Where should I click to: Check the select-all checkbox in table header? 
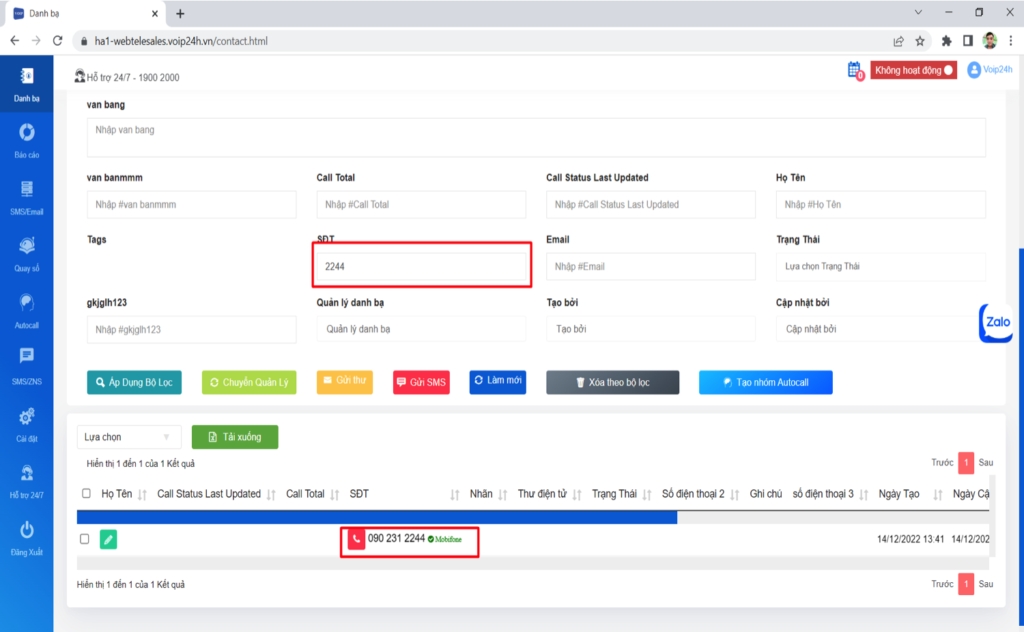click(85, 493)
